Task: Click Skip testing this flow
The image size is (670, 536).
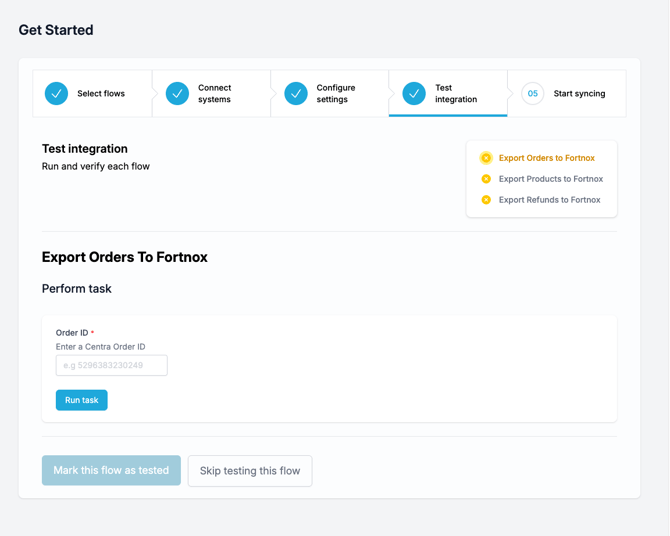Action: [x=250, y=471]
